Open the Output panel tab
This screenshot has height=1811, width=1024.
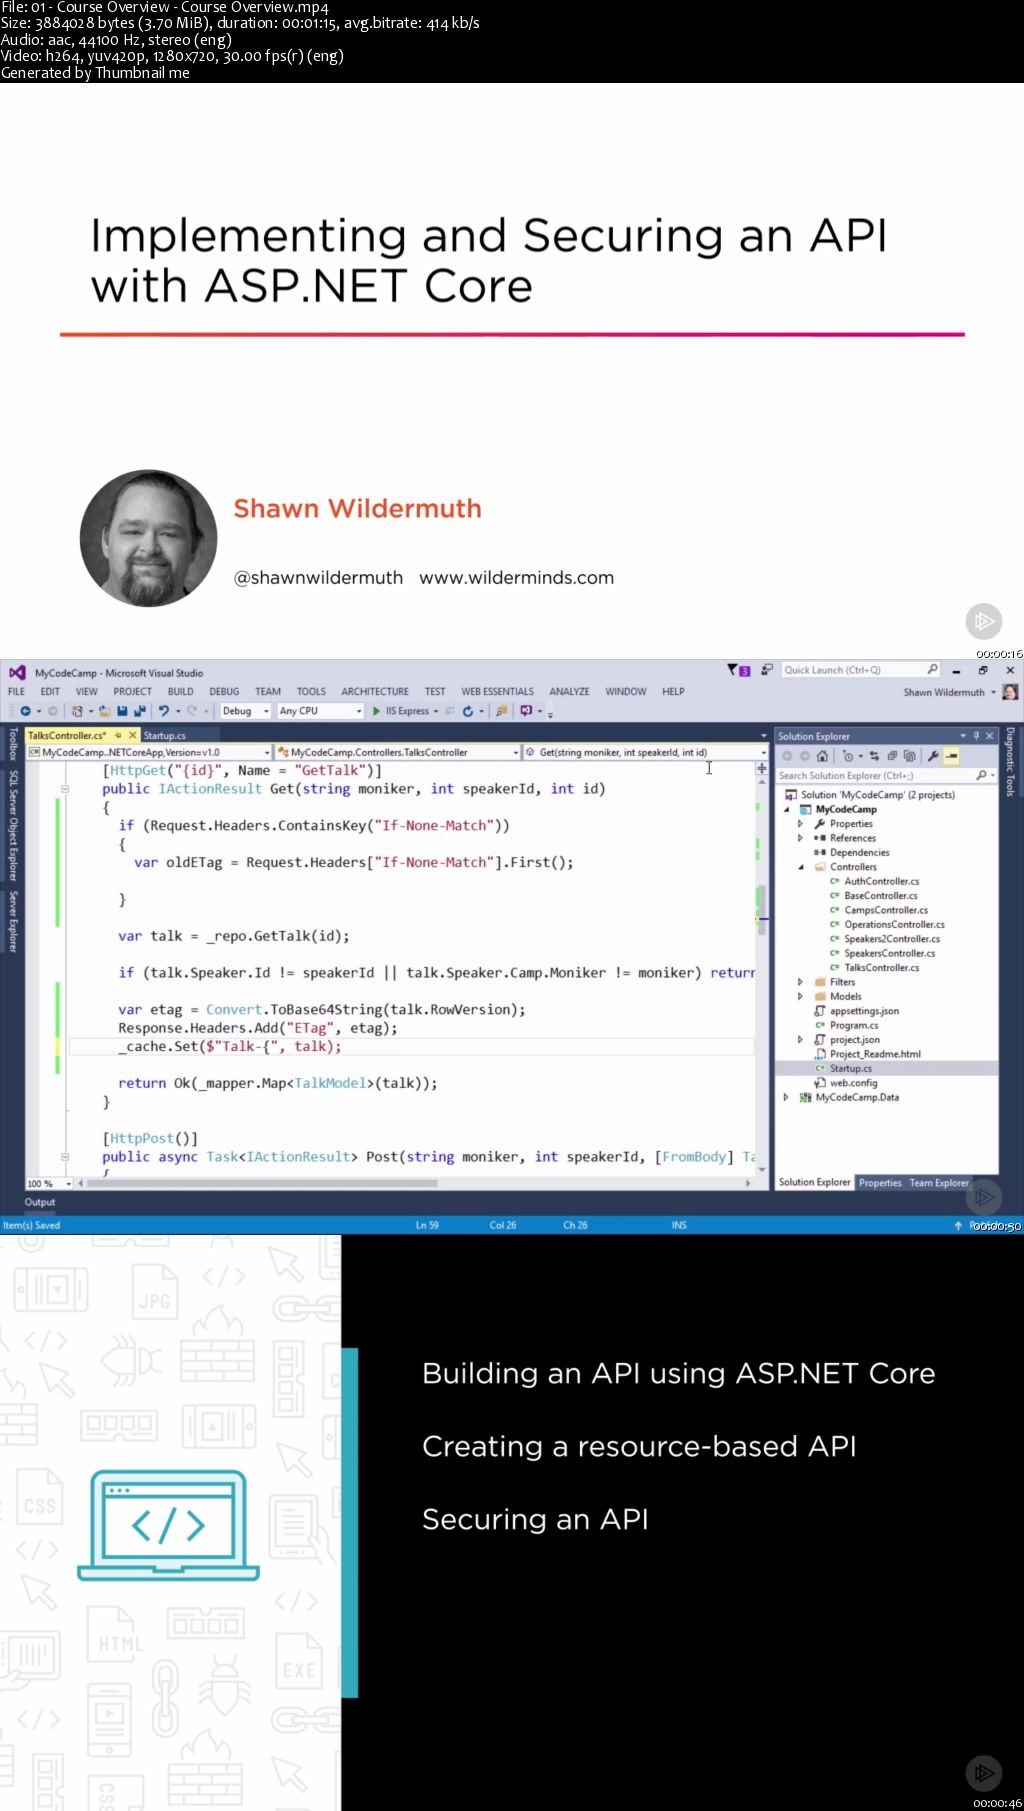[x=40, y=1202]
